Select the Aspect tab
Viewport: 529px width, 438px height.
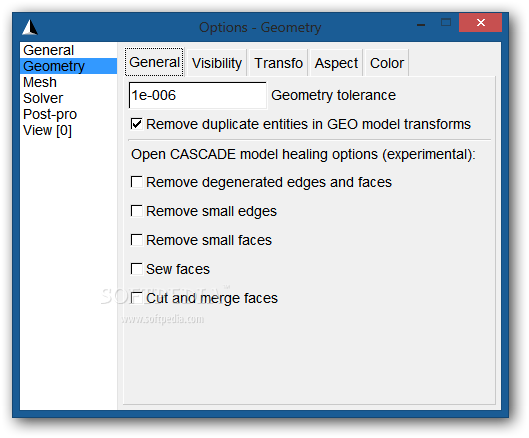[336, 63]
